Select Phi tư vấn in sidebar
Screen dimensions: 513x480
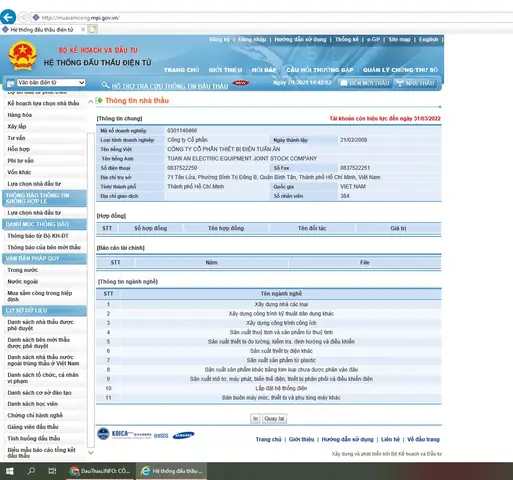click(x=21, y=161)
